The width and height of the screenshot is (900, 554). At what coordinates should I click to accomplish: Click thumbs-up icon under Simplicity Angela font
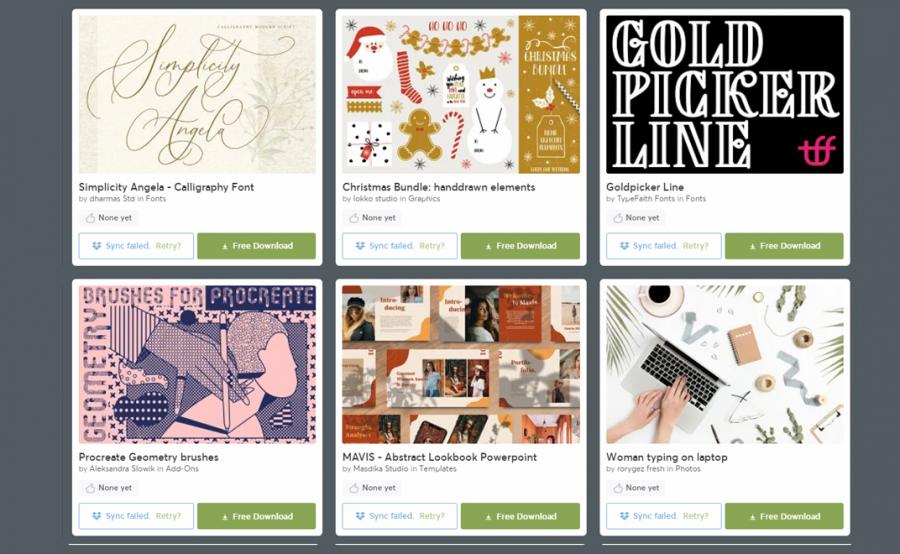point(90,218)
